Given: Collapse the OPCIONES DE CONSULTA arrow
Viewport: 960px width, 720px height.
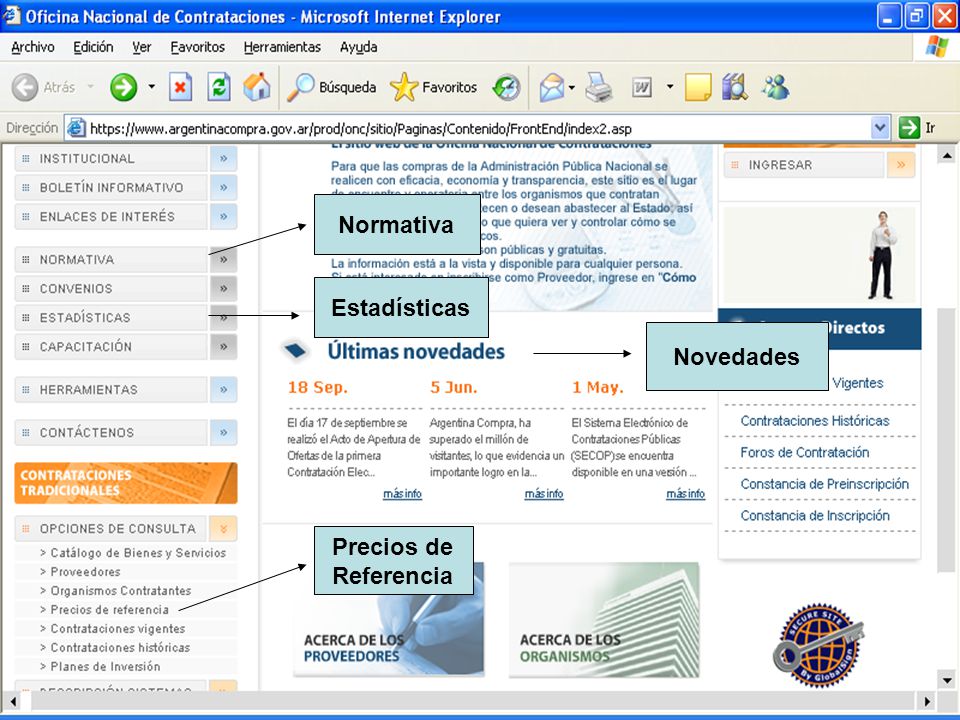Looking at the screenshot, I should [x=223, y=528].
